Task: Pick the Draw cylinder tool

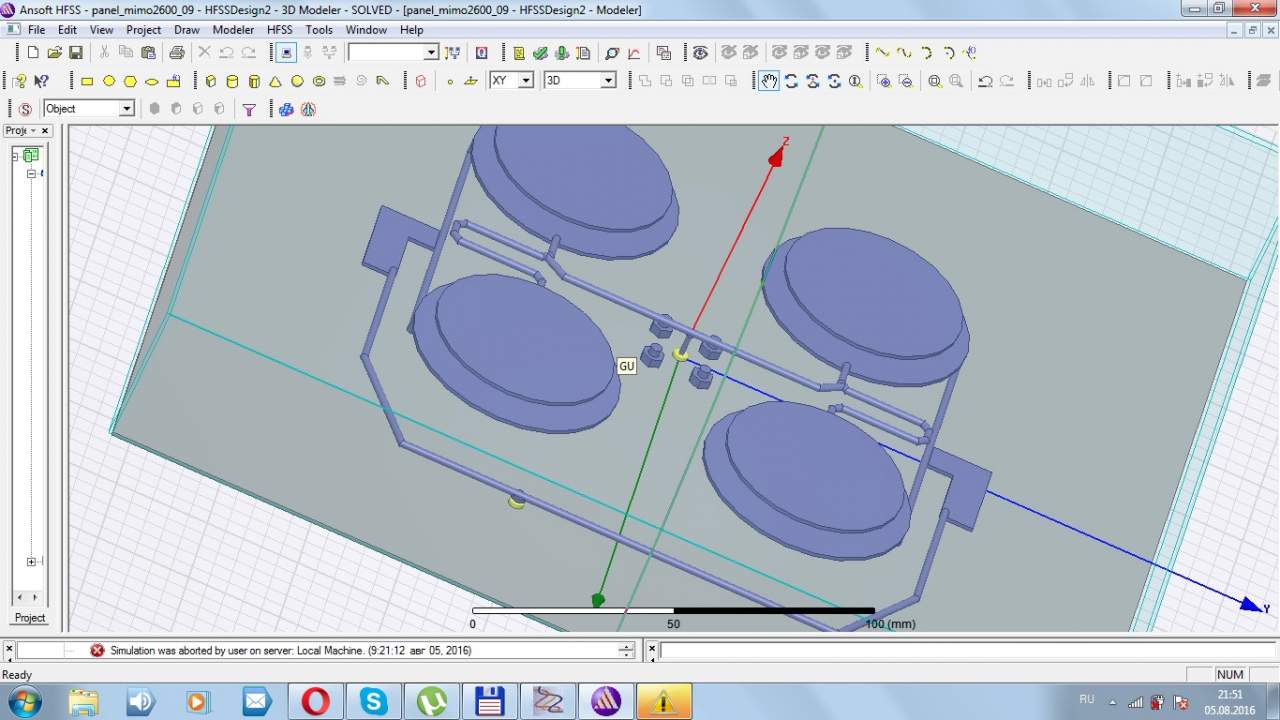Action: click(232, 81)
